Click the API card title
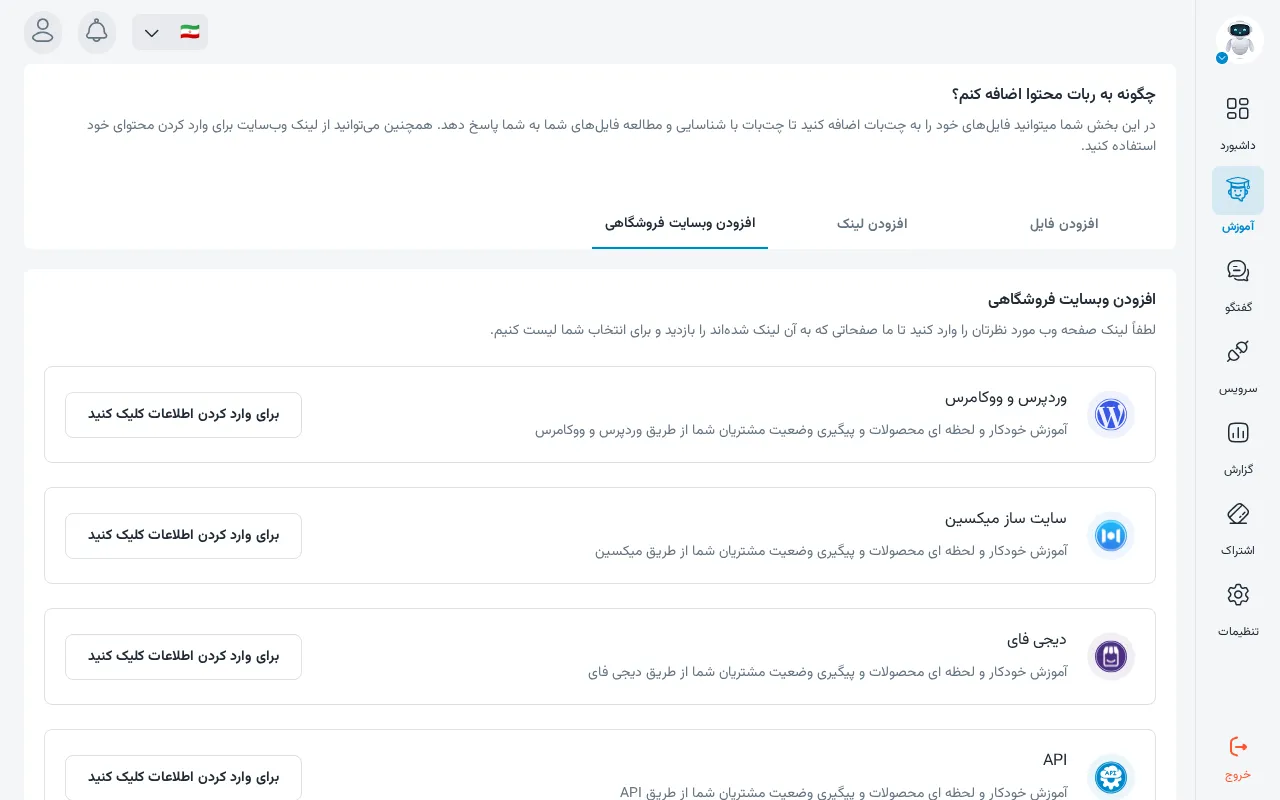The image size is (1280, 800). point(1055,760)
